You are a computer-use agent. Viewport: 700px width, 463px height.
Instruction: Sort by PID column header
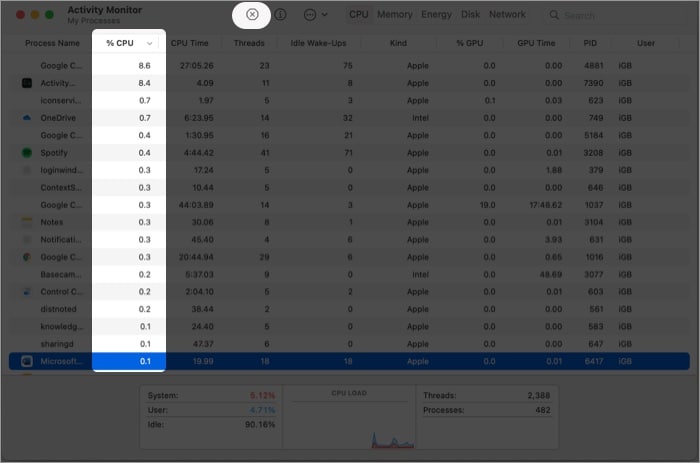590,43
